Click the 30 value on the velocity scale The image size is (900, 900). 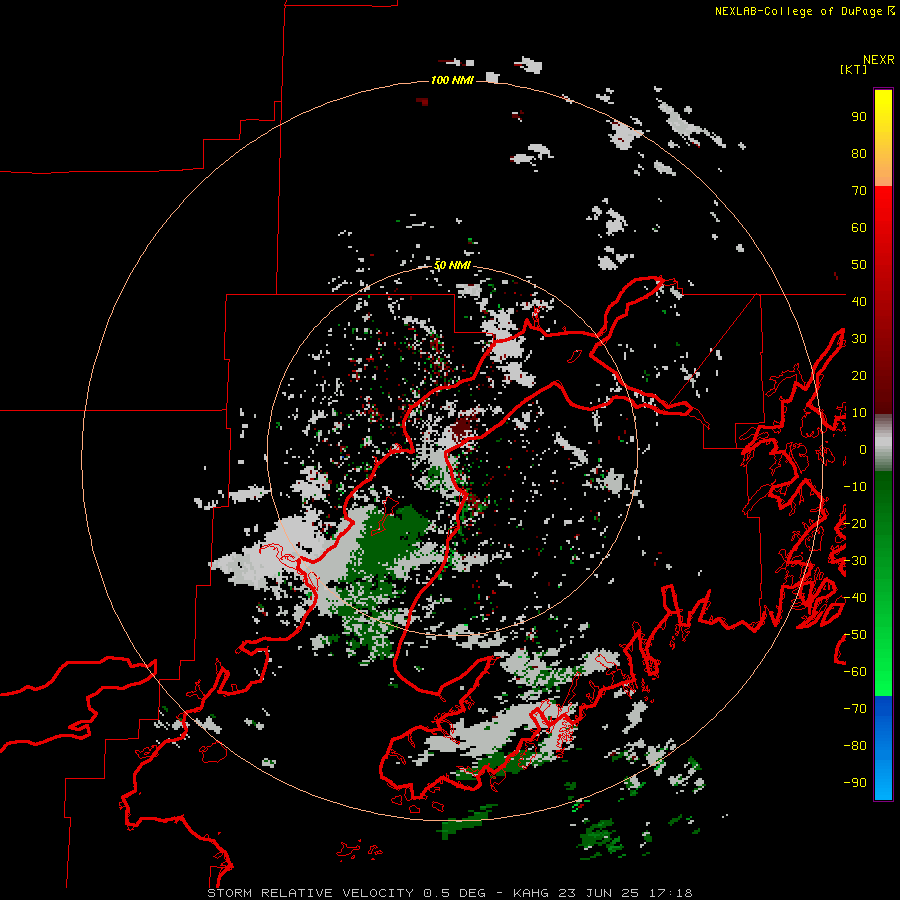pyautogui.click(x=859, y=339)
